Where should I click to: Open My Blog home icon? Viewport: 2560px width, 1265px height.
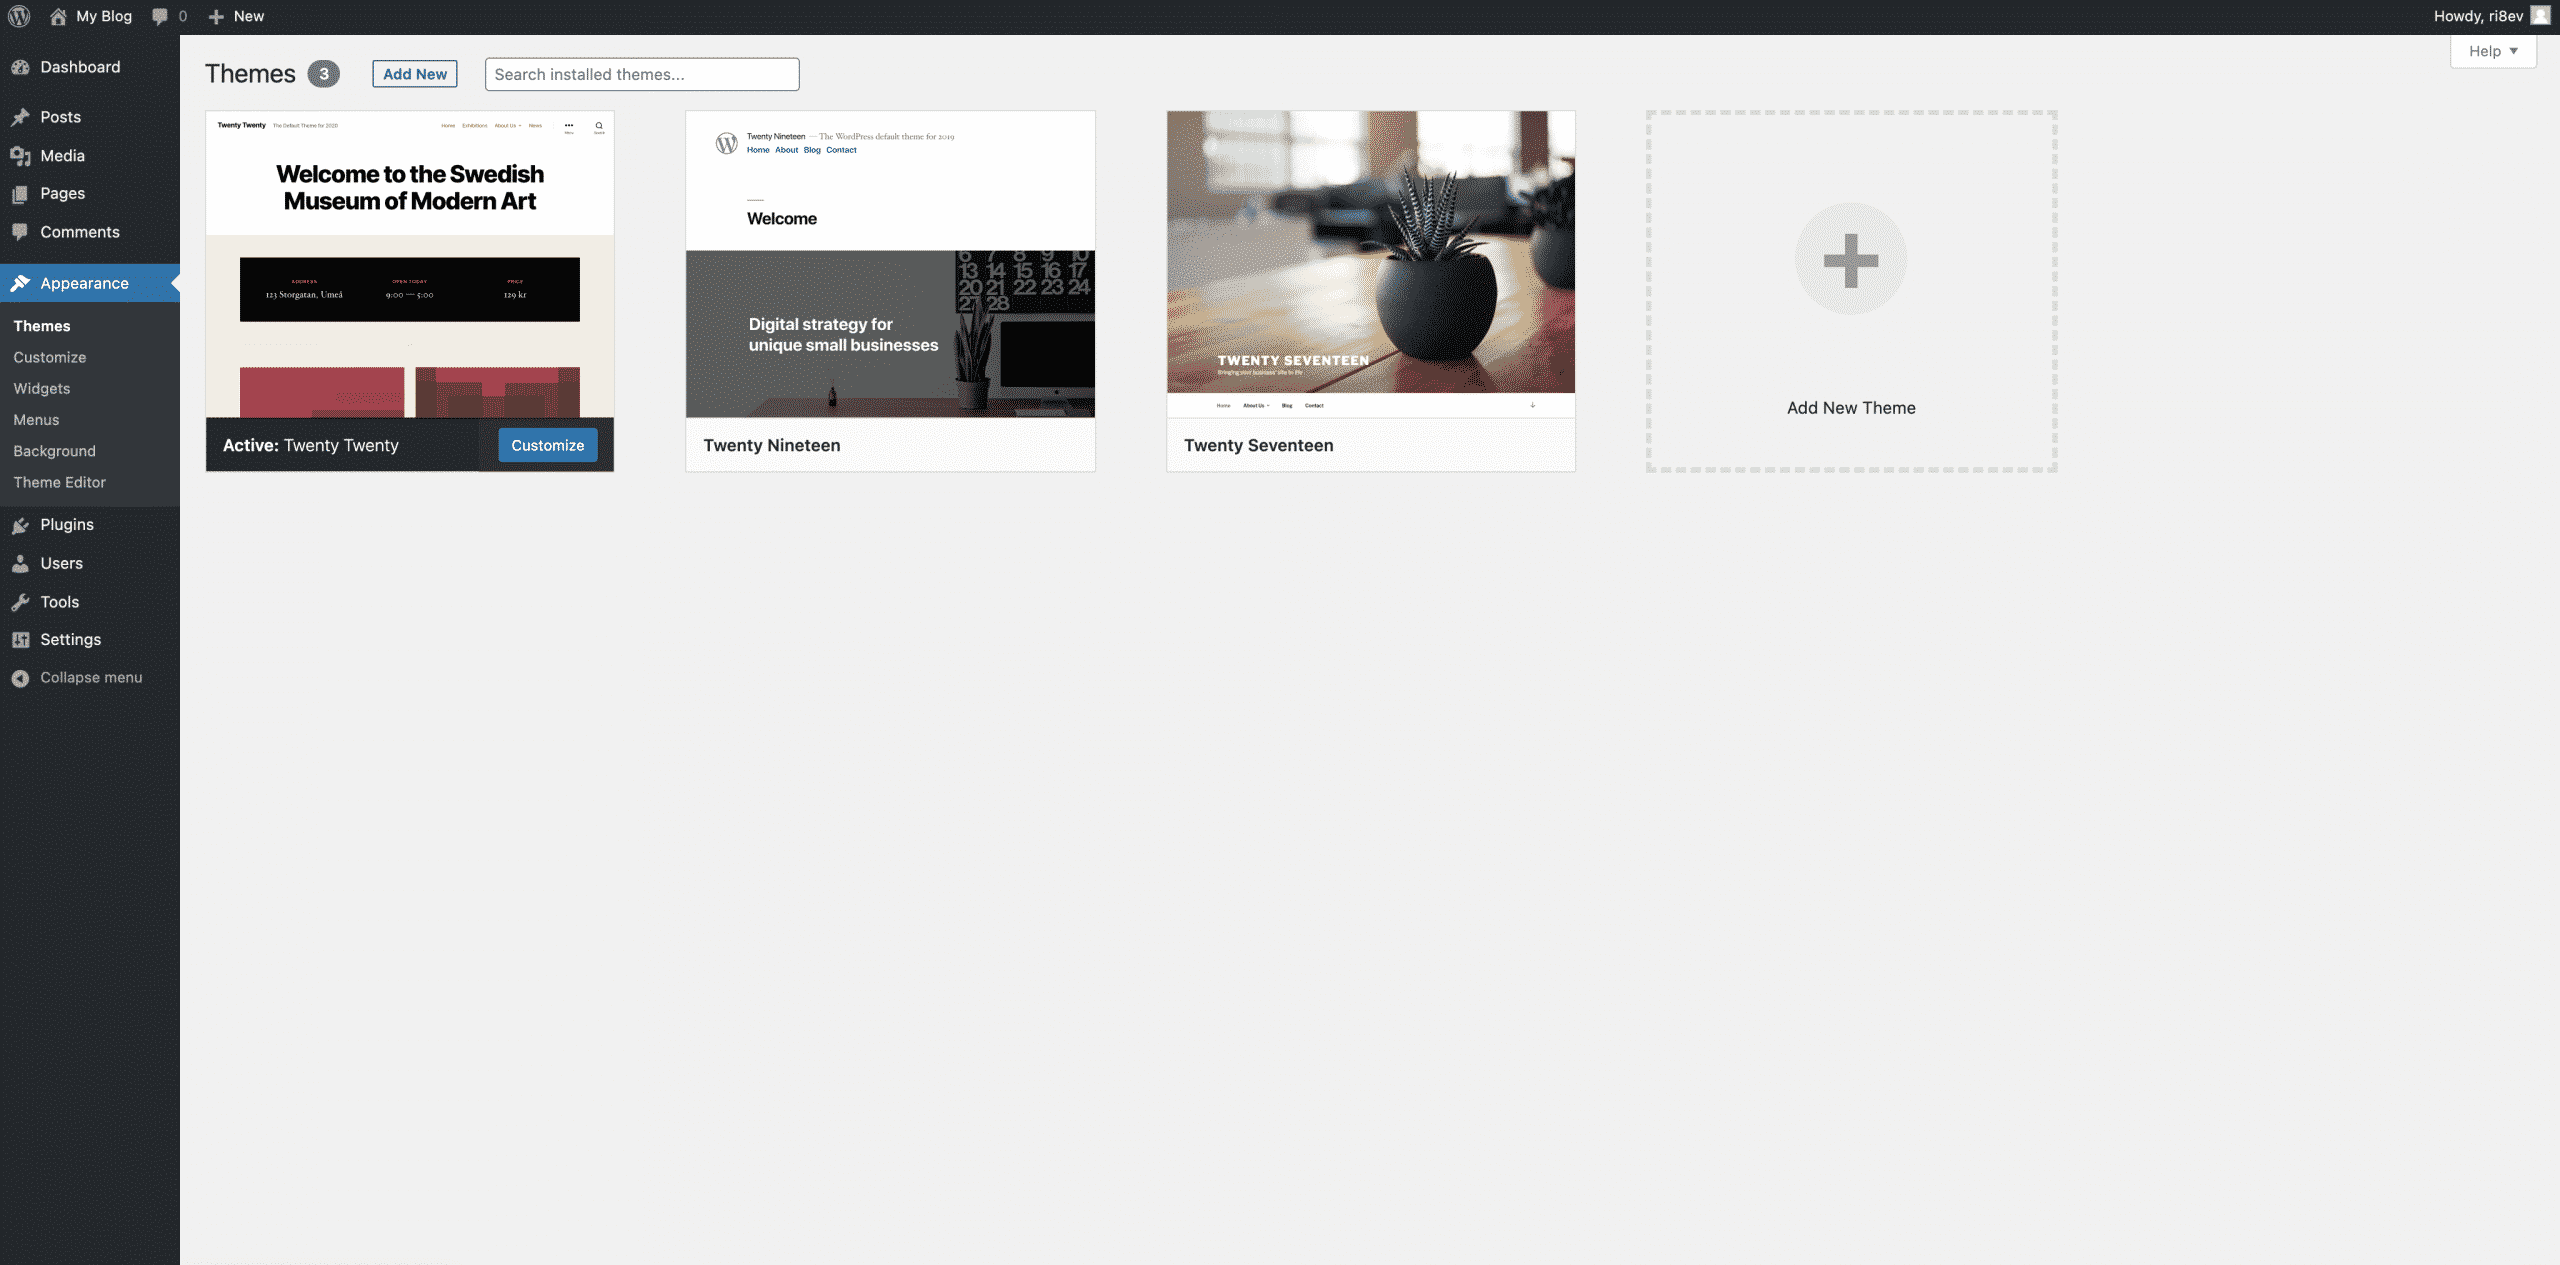(58, 16)
